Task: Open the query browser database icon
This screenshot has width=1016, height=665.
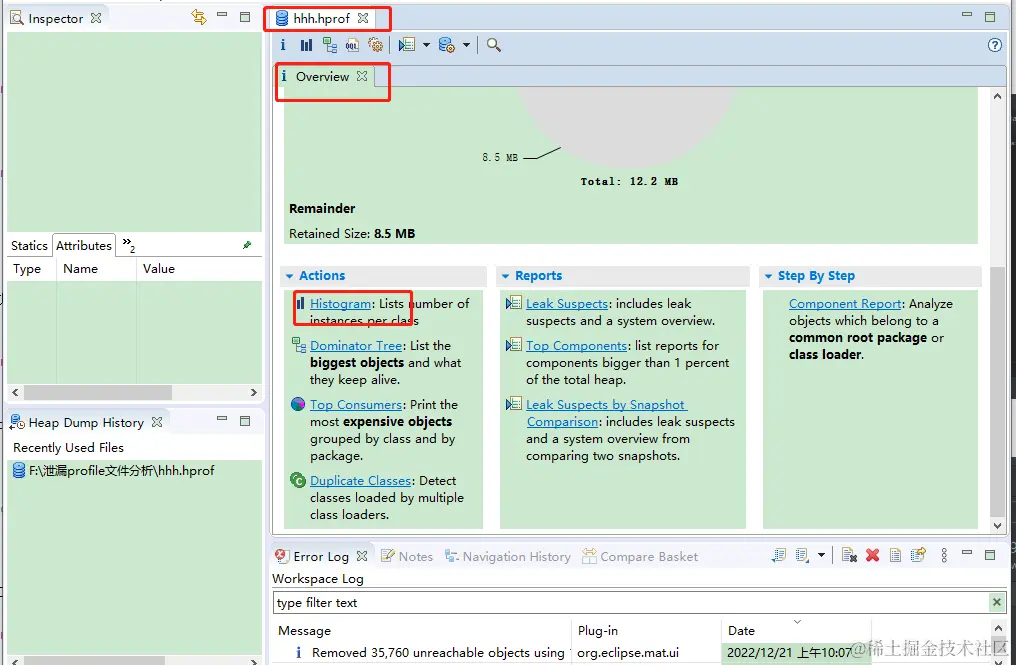Action: click(446, 45)
